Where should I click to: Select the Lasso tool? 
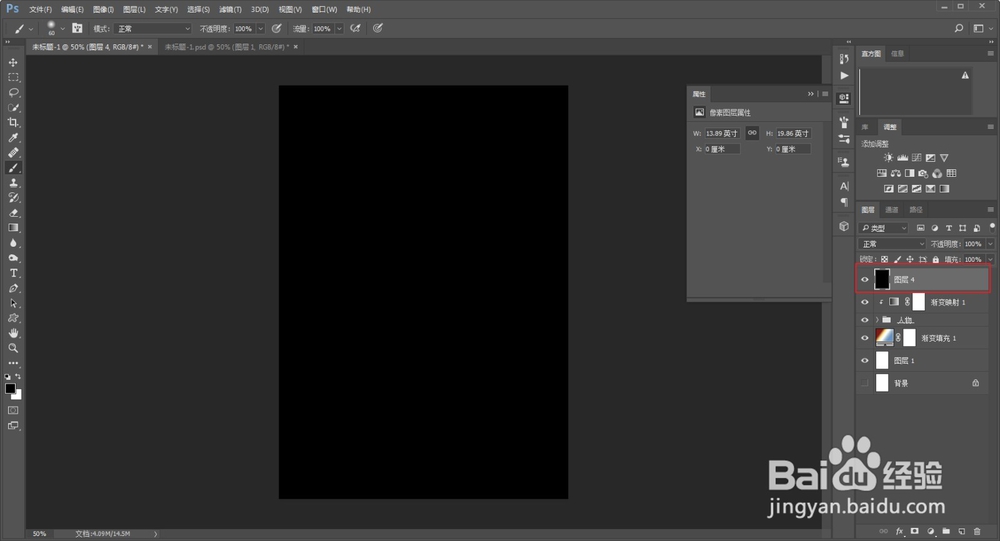point(13,93)
